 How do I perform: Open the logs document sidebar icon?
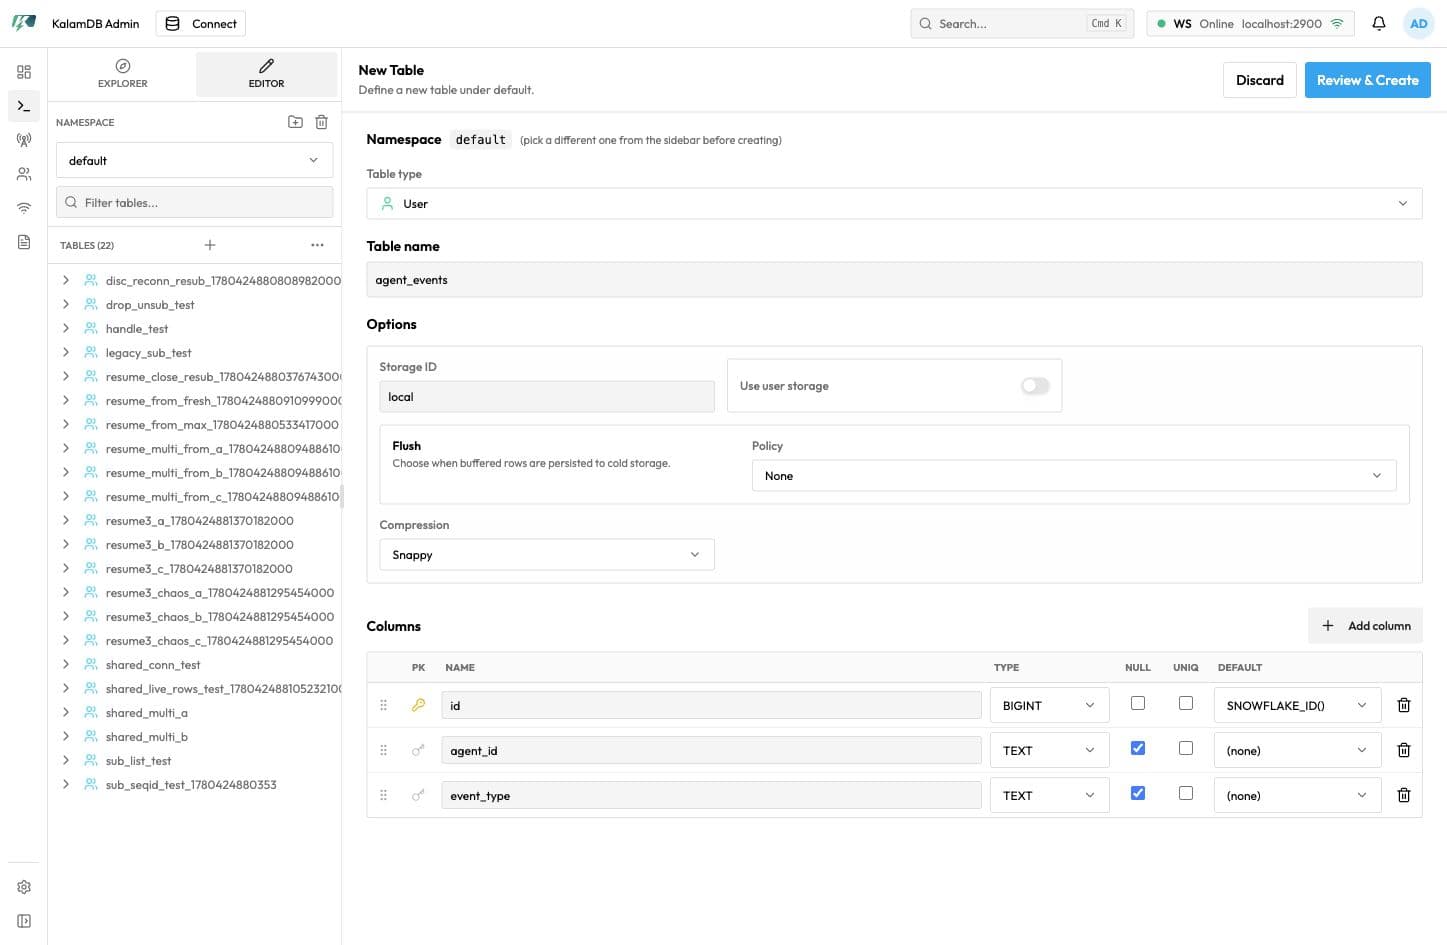point(24,242)
